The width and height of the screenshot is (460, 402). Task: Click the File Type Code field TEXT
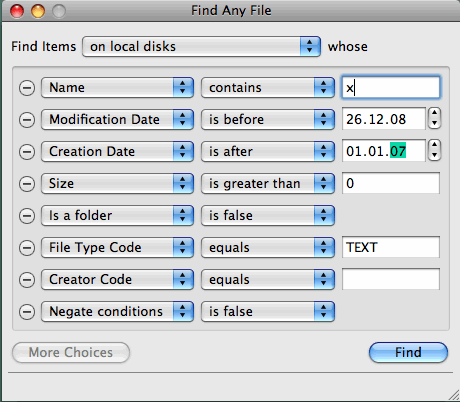(x=391, y=247)
